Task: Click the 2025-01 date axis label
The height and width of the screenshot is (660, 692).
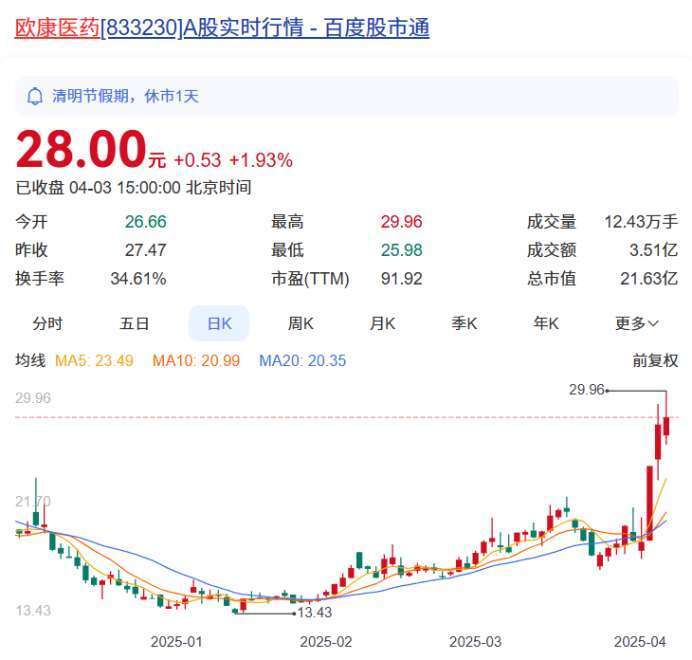Action: pyautogui.click(x=177, y=641)
